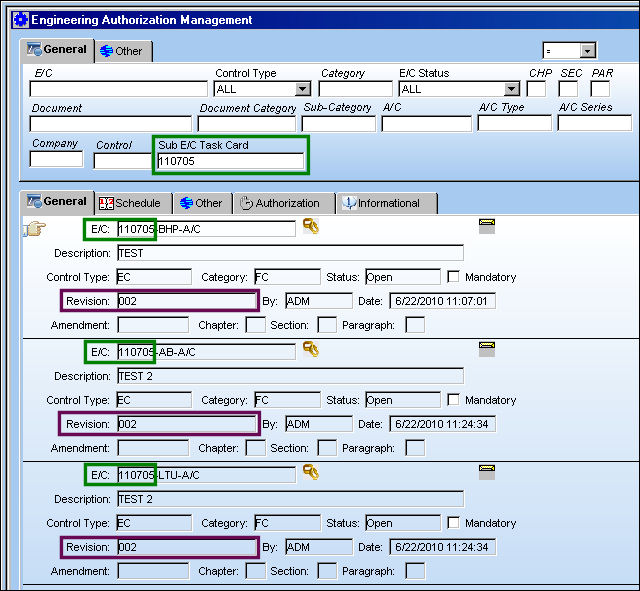Image resolution: width=640 pixels, height=591 pixels.
Task: Click the Company filter field
Action: click(x=56, y=159)
